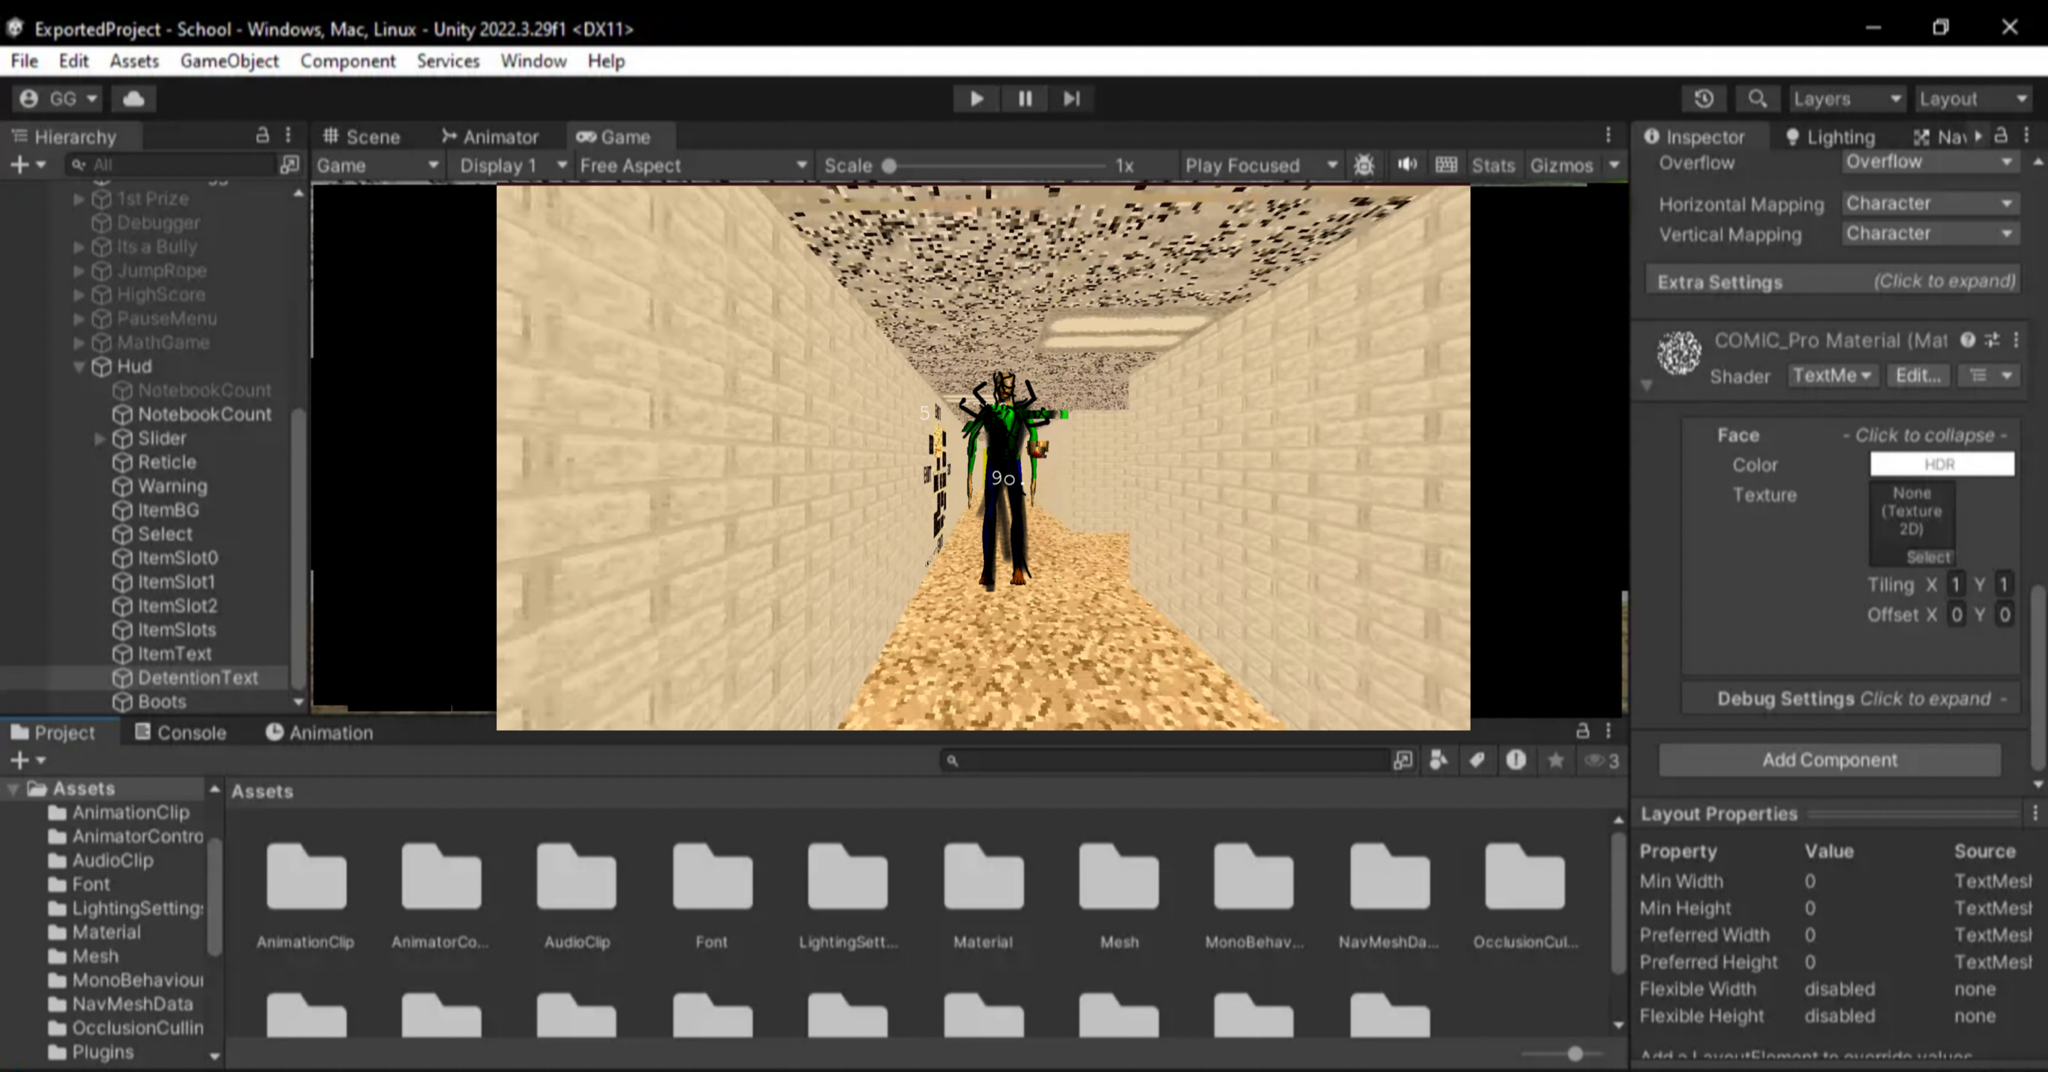
Task: Click the shader Edit button
Action: click(x=1918, y=376)
